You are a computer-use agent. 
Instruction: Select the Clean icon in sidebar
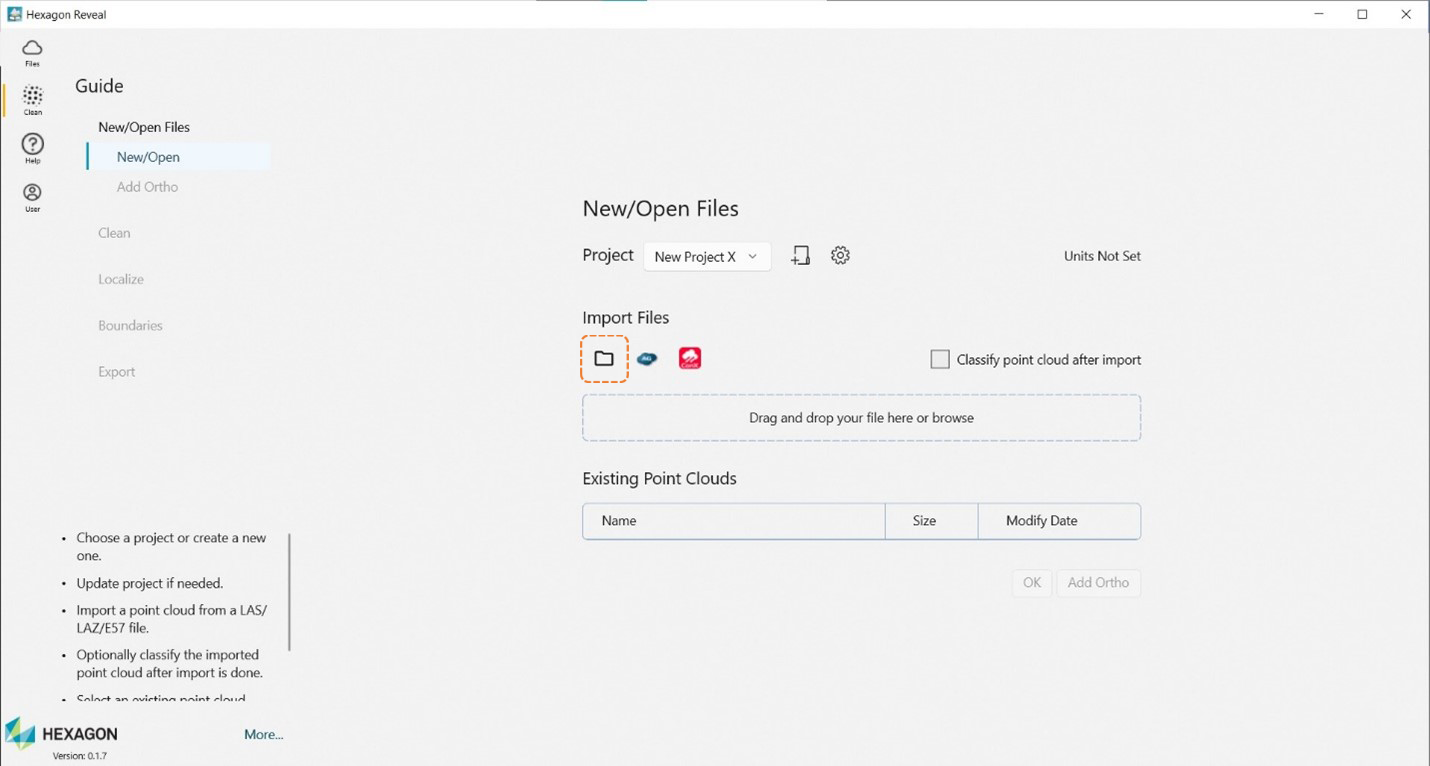click(32, 100)
